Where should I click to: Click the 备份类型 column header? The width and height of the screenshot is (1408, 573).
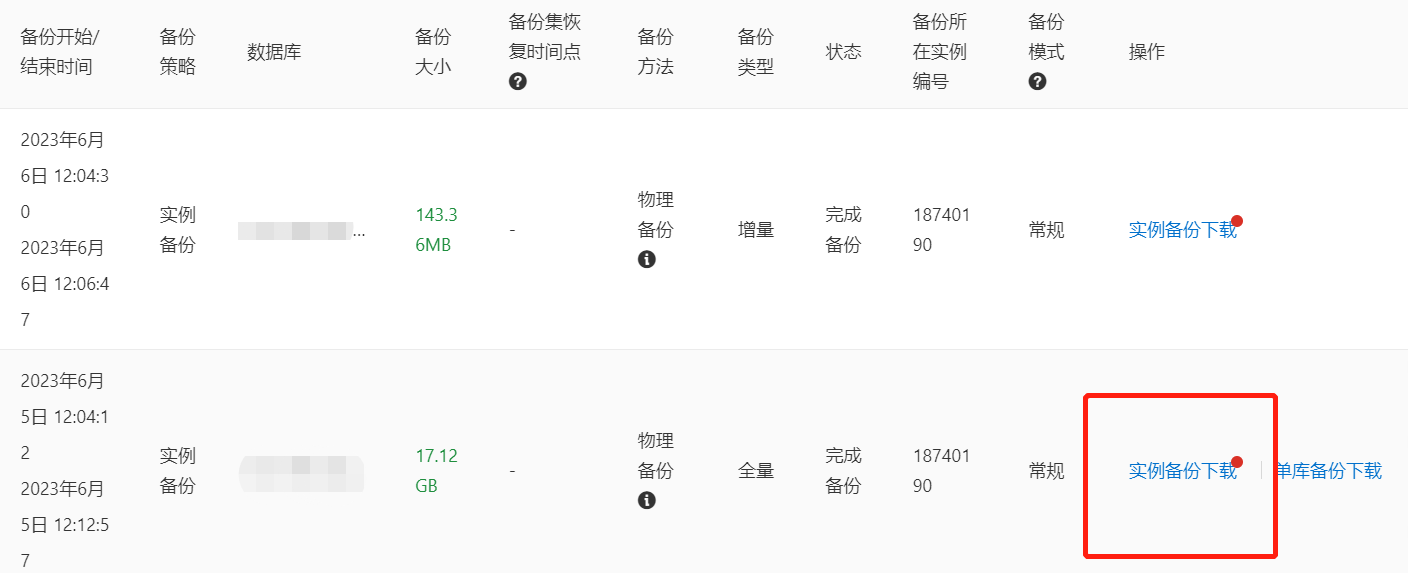pyautogui.click(x=756, y=52)
